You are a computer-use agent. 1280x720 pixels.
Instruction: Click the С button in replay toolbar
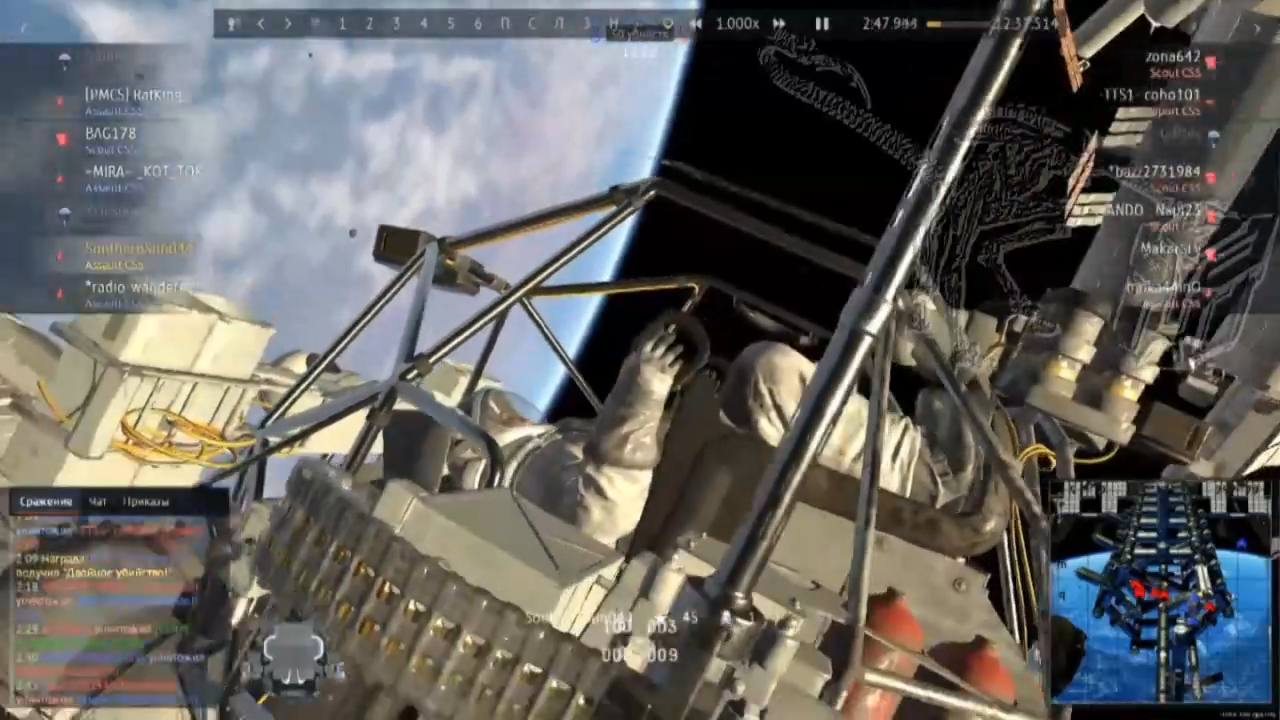click(532, 24)
